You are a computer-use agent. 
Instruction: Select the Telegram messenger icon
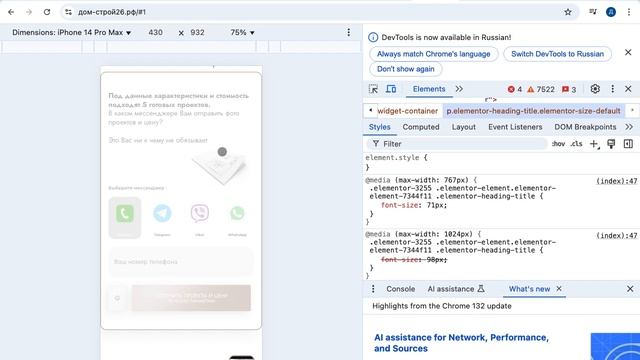[x=162, y=213]
